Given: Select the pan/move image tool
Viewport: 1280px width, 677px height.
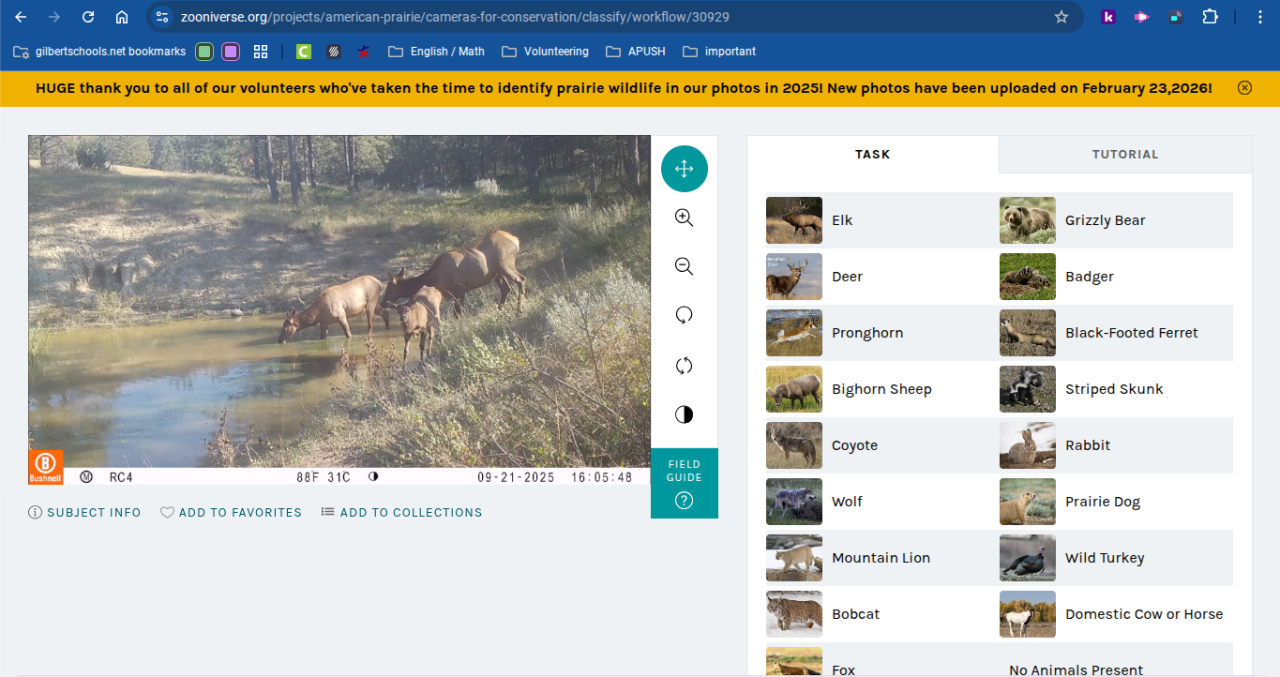Looking at the screenshot, I should [x=684, y=169].
